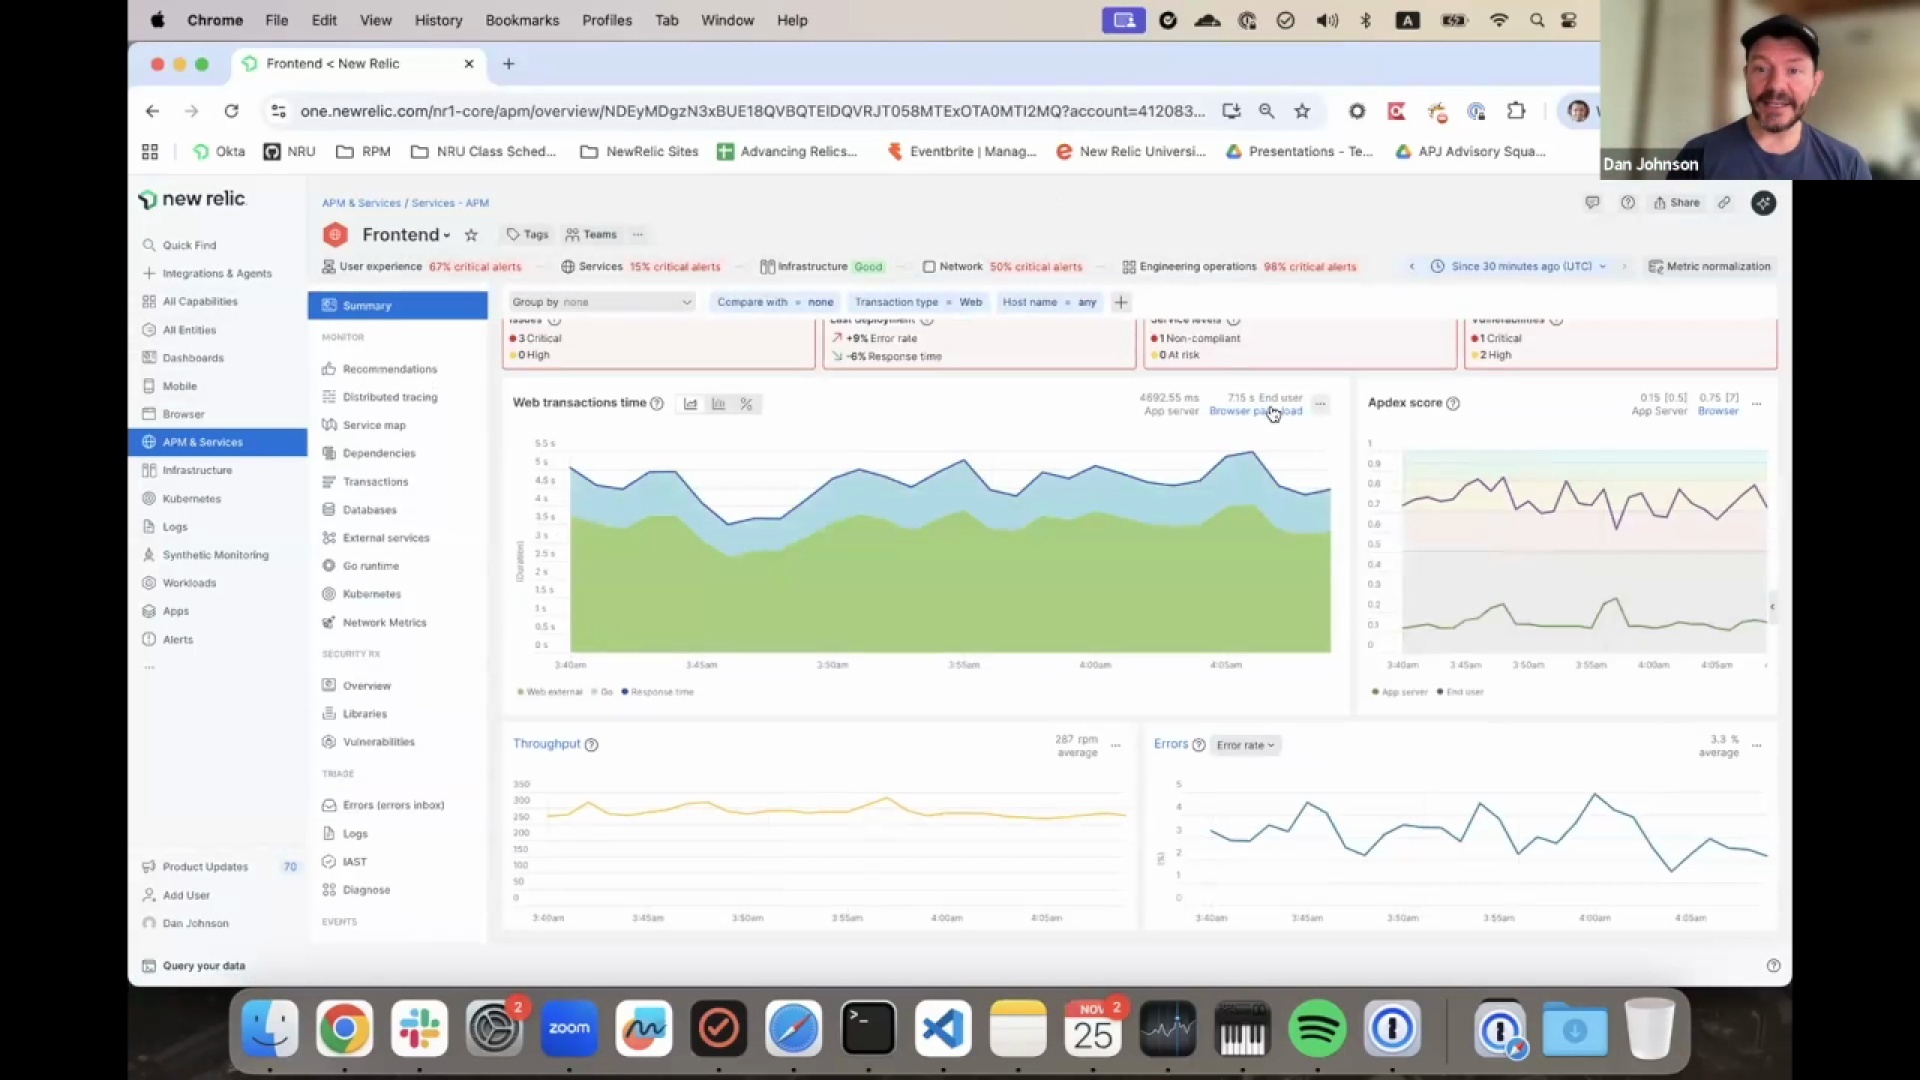
Task: Expand the Error rate dropdown
Action: pyautogui.click(x=1245, y=745)
